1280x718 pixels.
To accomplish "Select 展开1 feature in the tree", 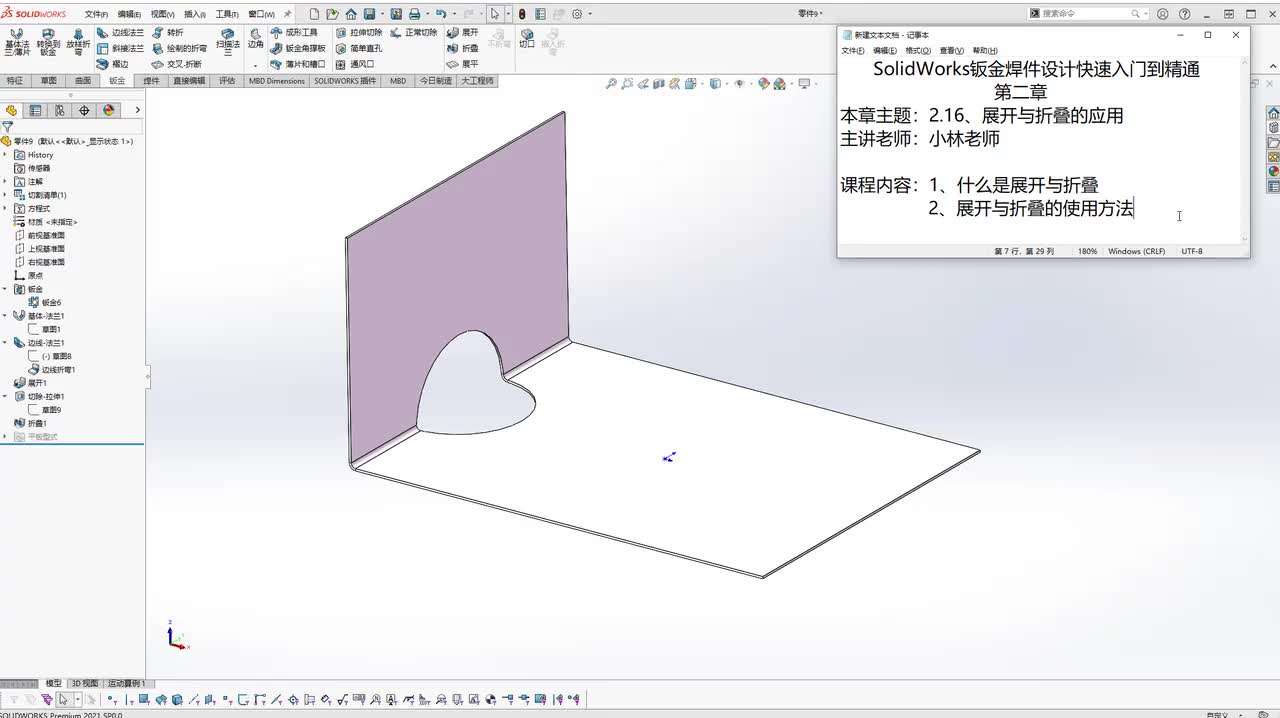I will pyautogui.click(x=31, y=383).
